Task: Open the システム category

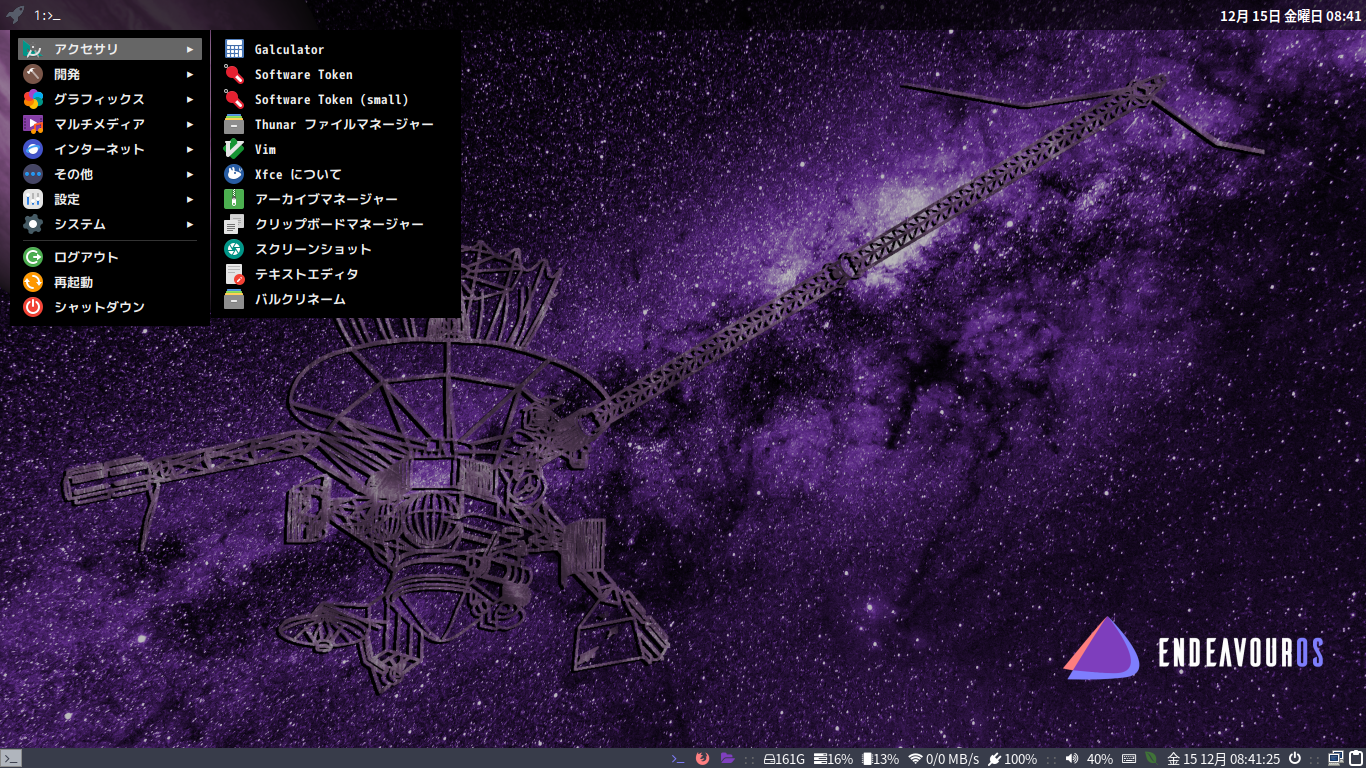Action: click(x=110, y=224)
